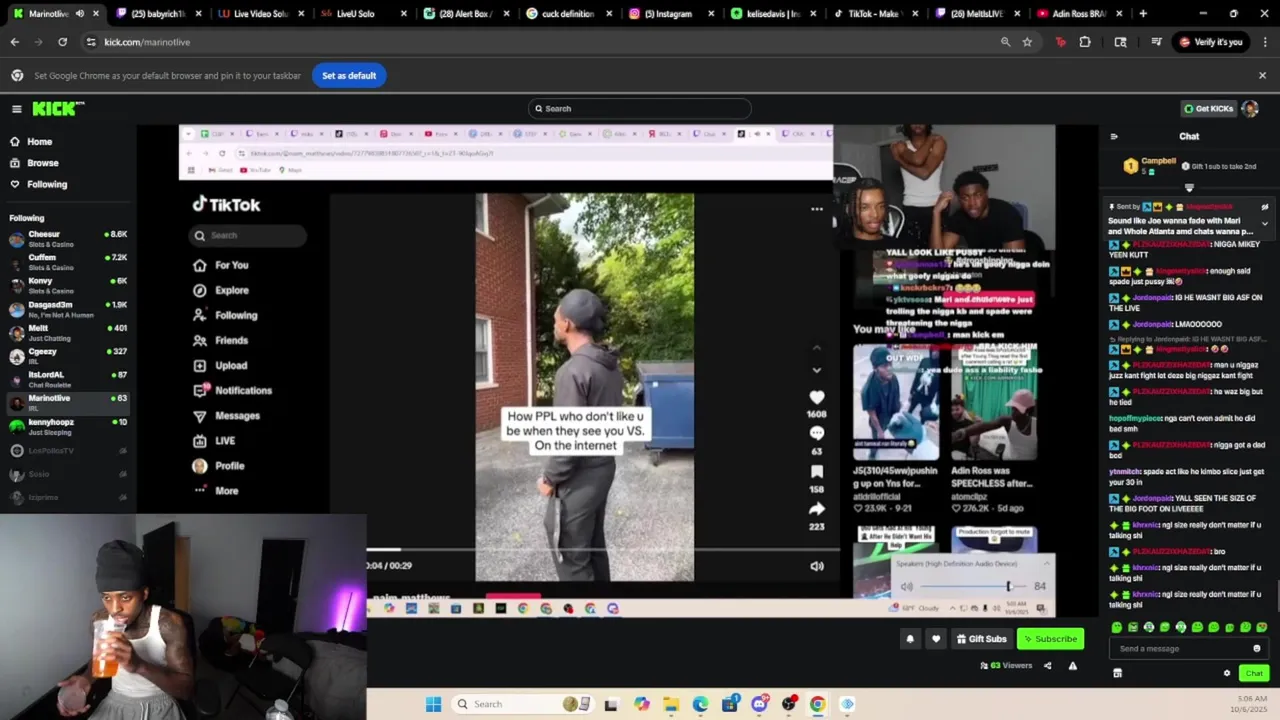Open the chat shop icon
The image size is (1280, 720).
click(1117, 673)
